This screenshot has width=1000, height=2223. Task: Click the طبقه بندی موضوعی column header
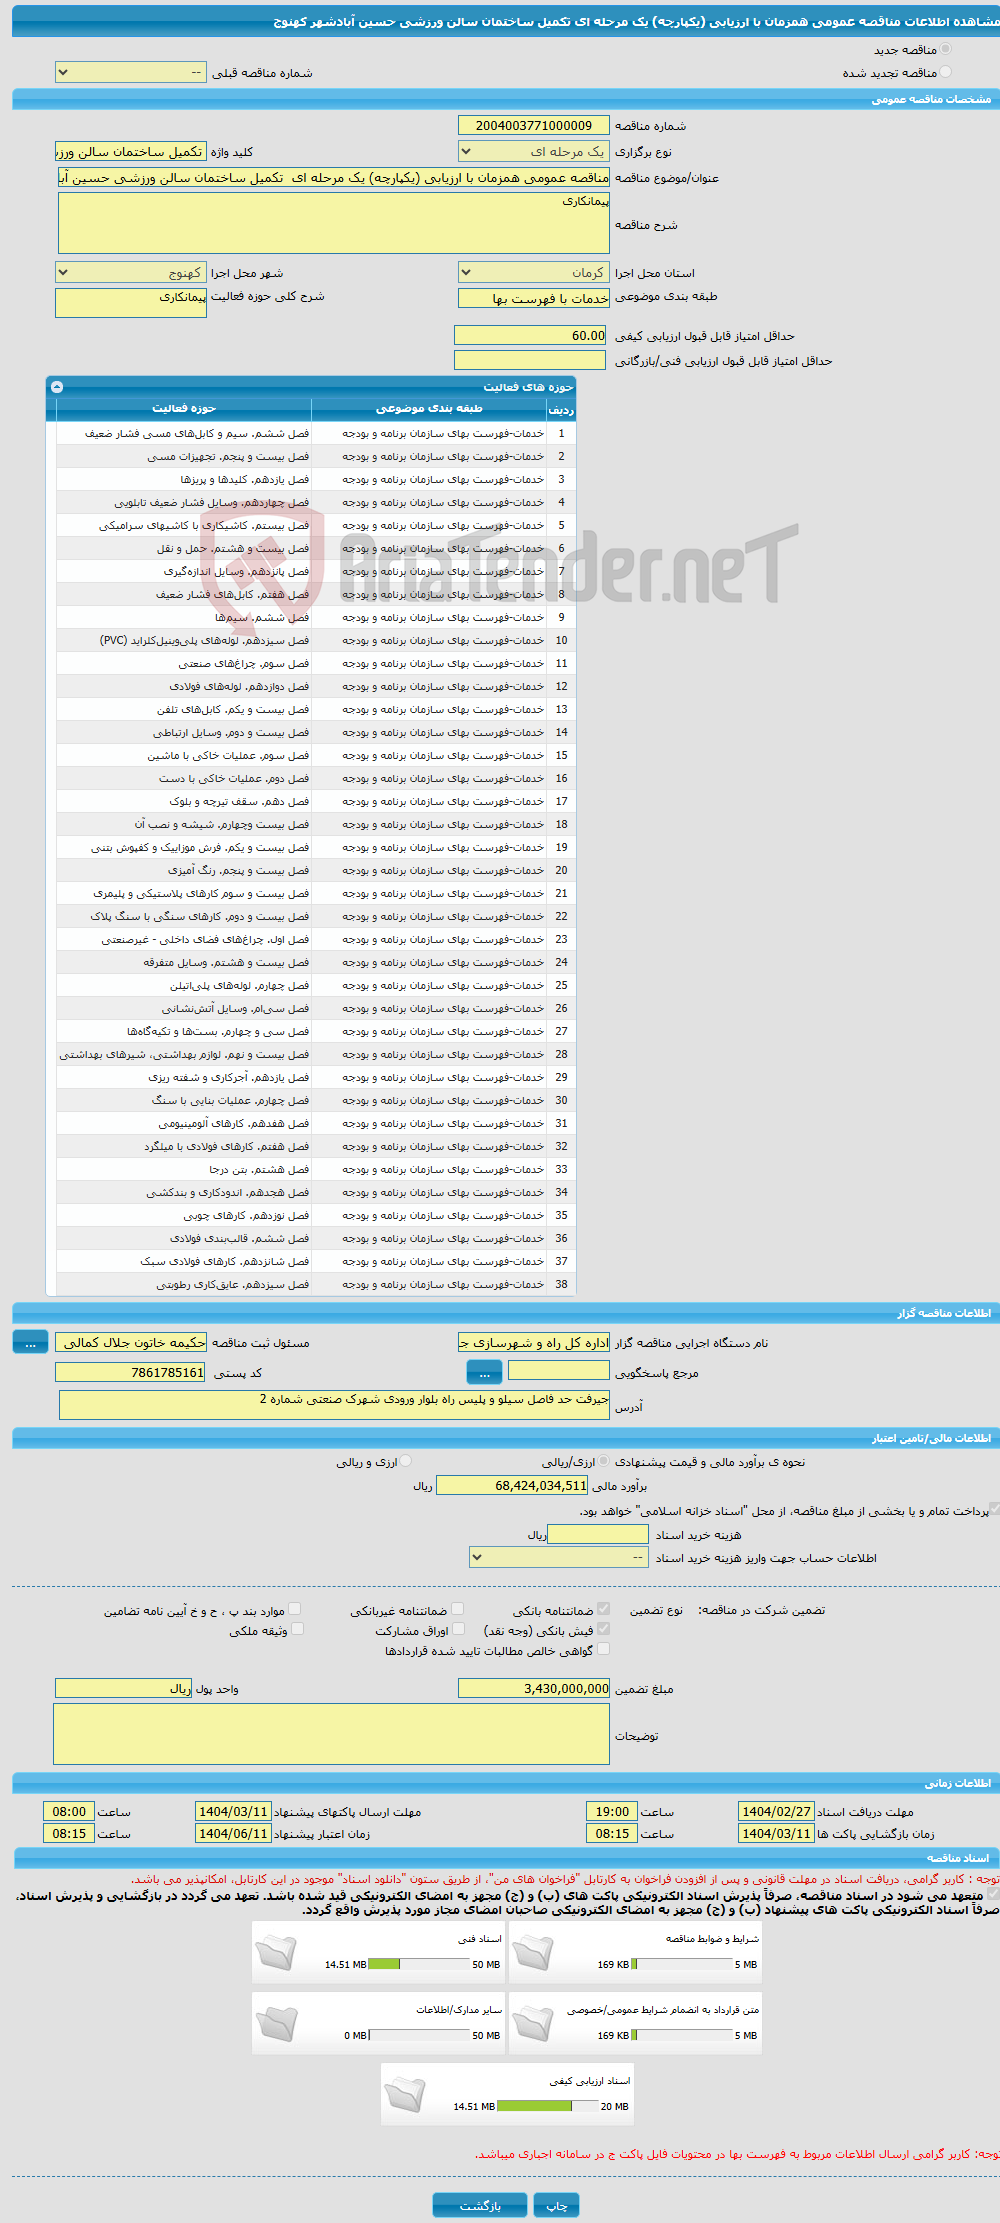[x=429, y=409]
